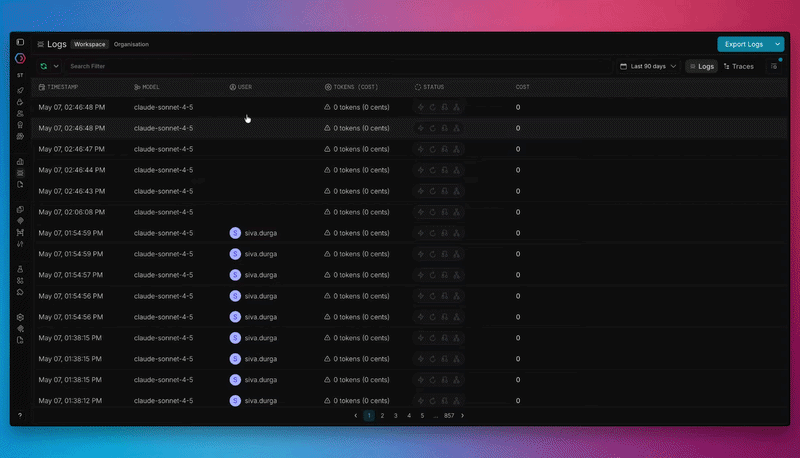Viewport: 800px width, 458px height.
Task: Open the users icon in the sidebar
Action: tap(20, 113)
